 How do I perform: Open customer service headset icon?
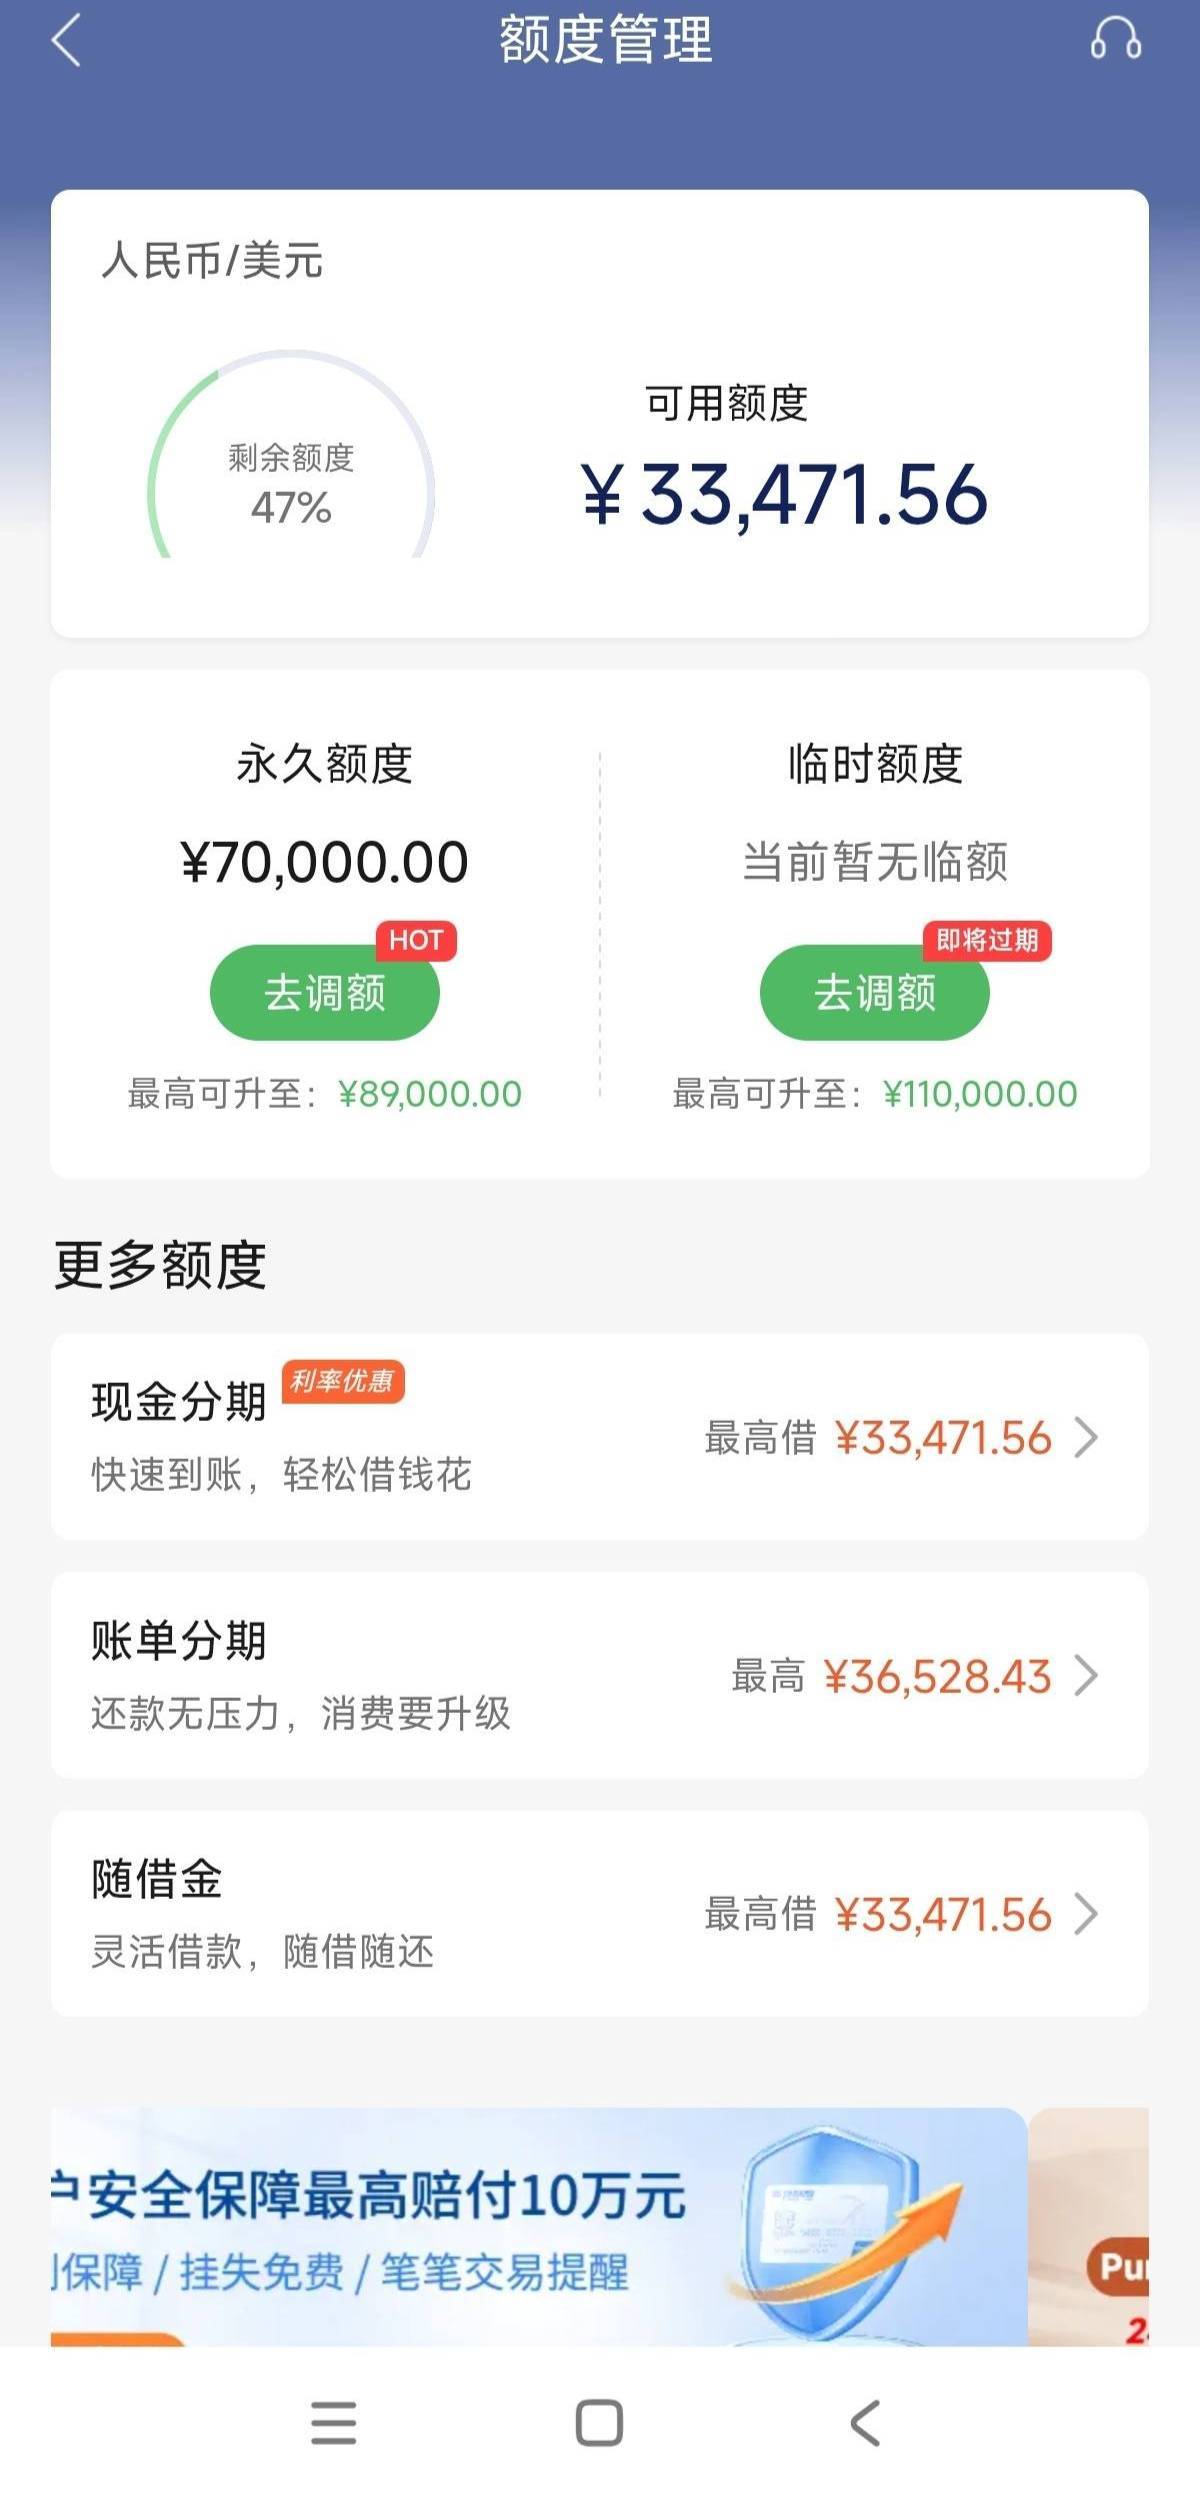click(x=1115, y=40)
